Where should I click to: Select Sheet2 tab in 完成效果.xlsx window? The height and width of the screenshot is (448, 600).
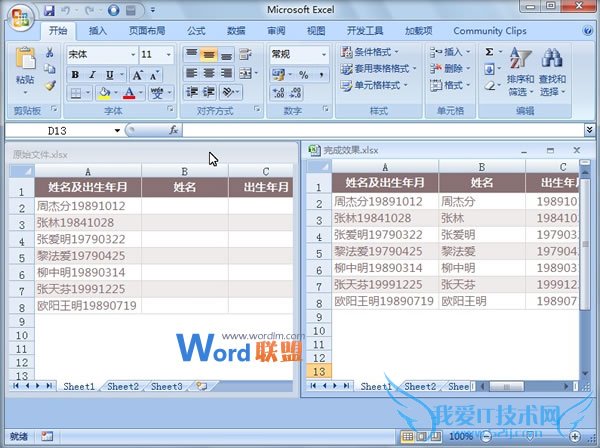tap(420, 386)
